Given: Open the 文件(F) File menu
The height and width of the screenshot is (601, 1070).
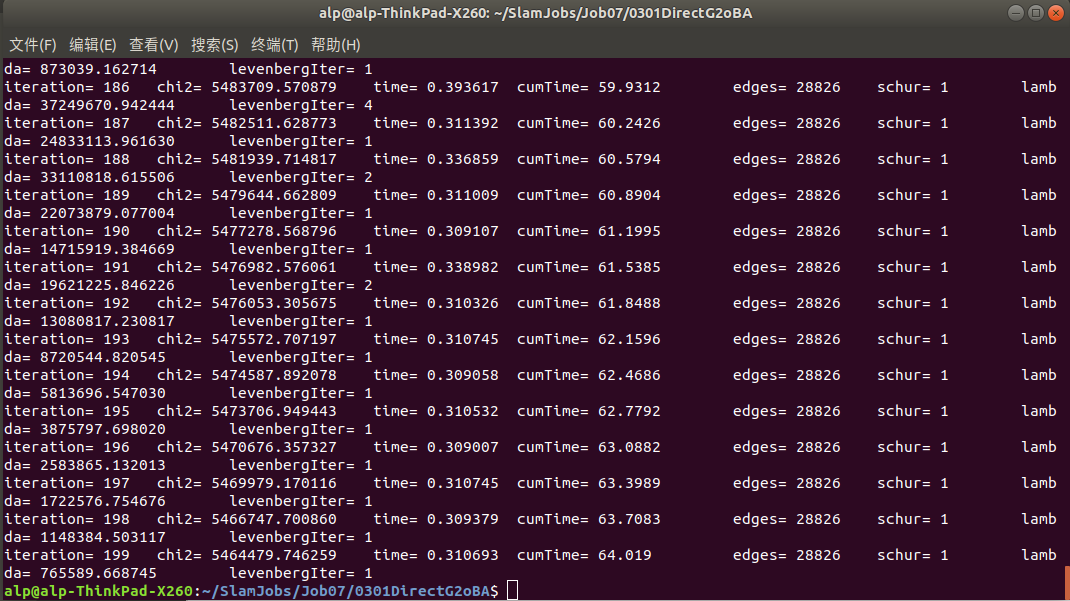Looking at the screenshot, I should 32,45.
